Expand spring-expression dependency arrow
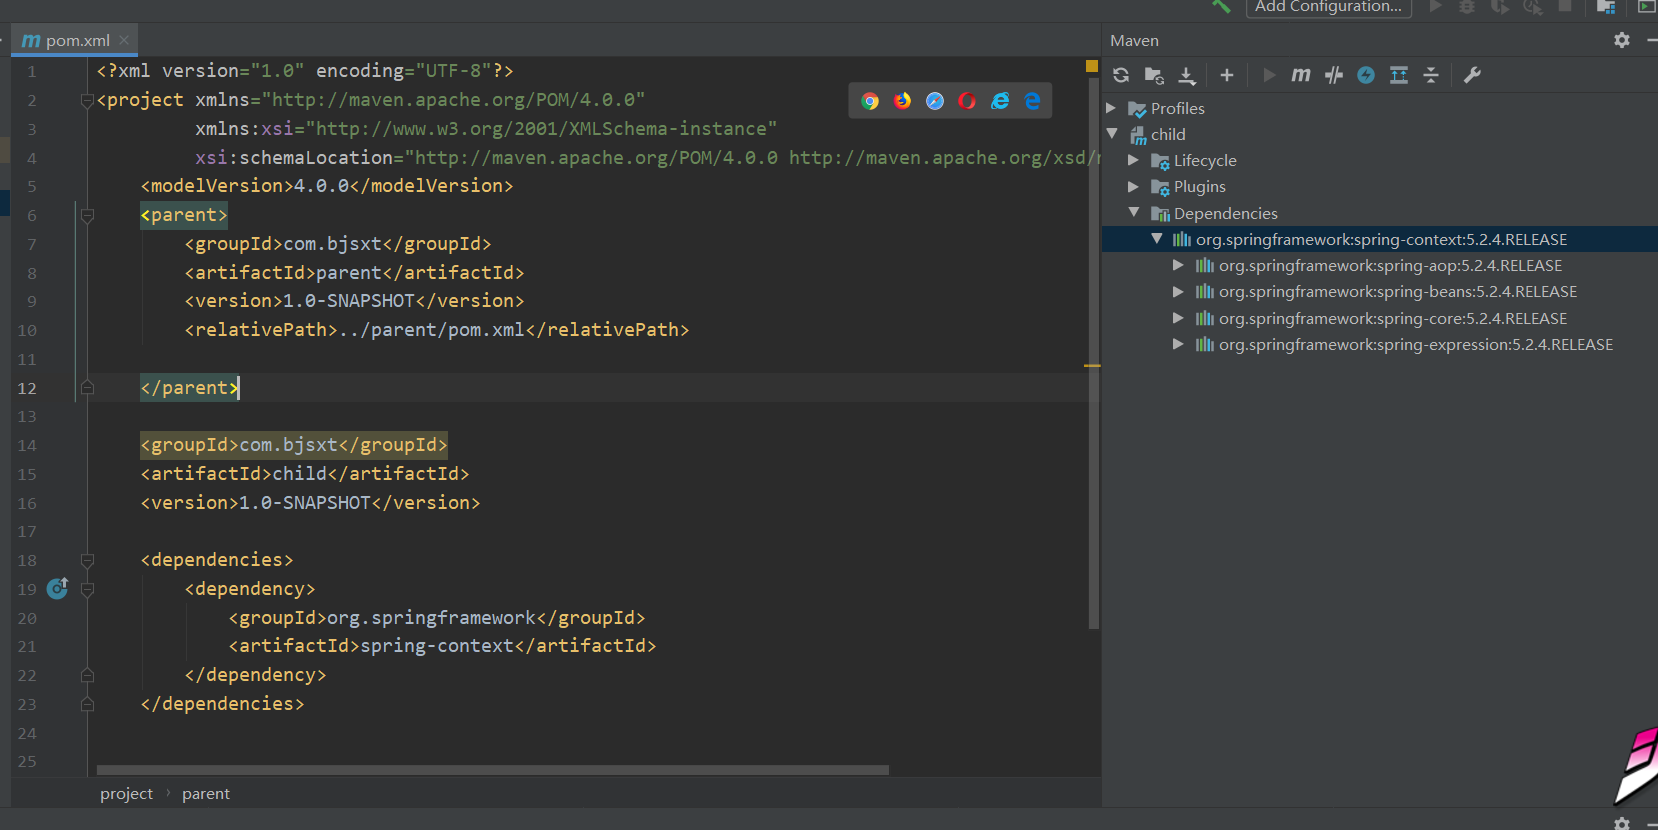The image size is (1658, 830). (x=1178, y=344)
